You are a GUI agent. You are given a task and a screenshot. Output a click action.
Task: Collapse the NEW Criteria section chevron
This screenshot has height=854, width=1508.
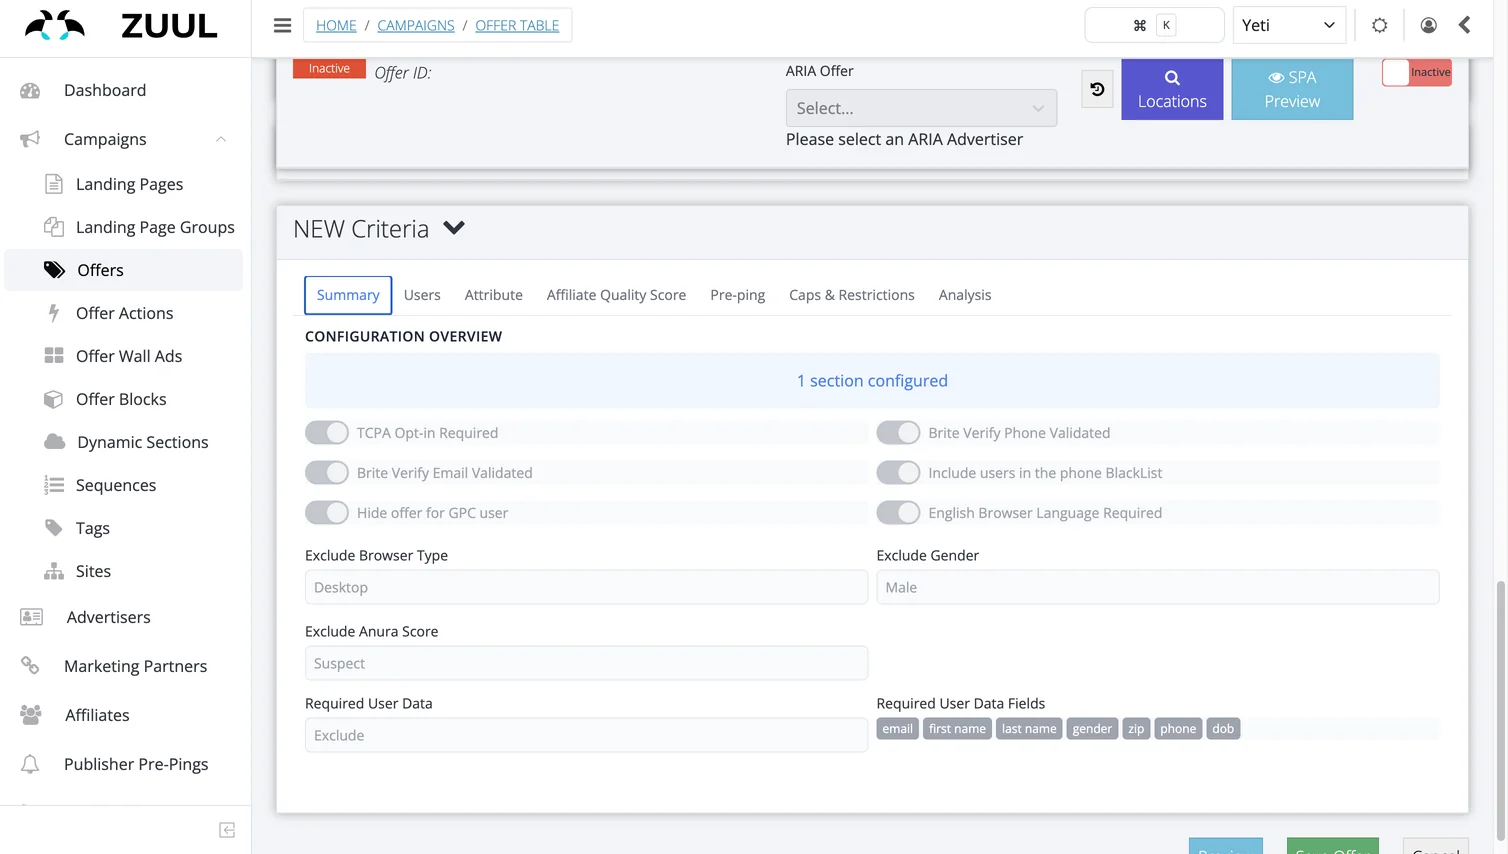coord(454,228)
